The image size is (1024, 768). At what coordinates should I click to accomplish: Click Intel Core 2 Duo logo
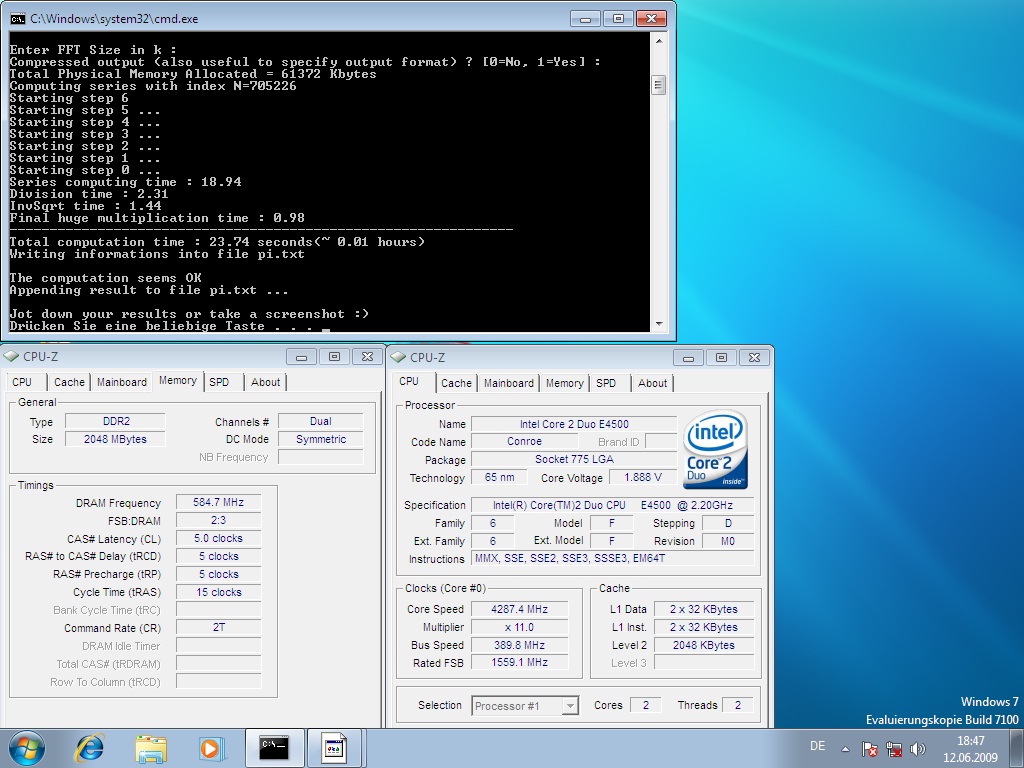[x=715, y=449]
